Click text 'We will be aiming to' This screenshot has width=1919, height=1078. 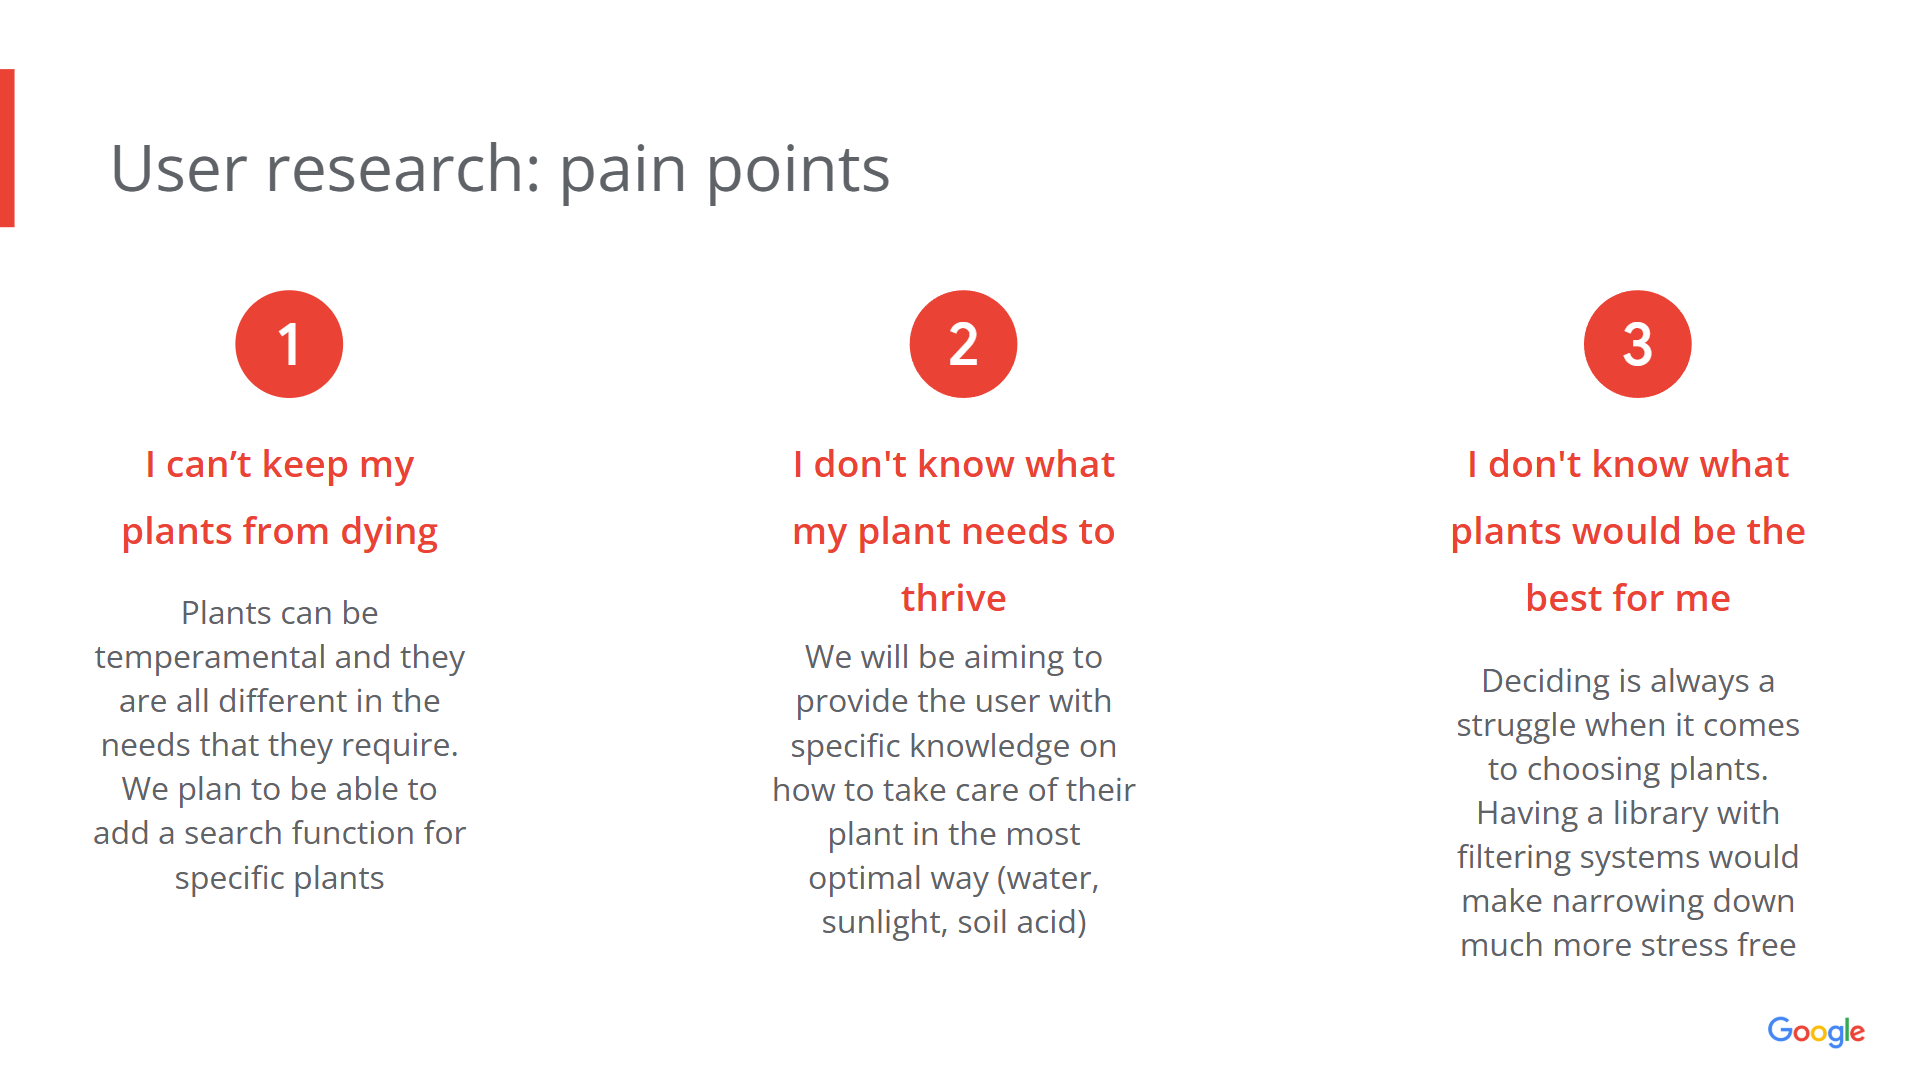(953, 657)
